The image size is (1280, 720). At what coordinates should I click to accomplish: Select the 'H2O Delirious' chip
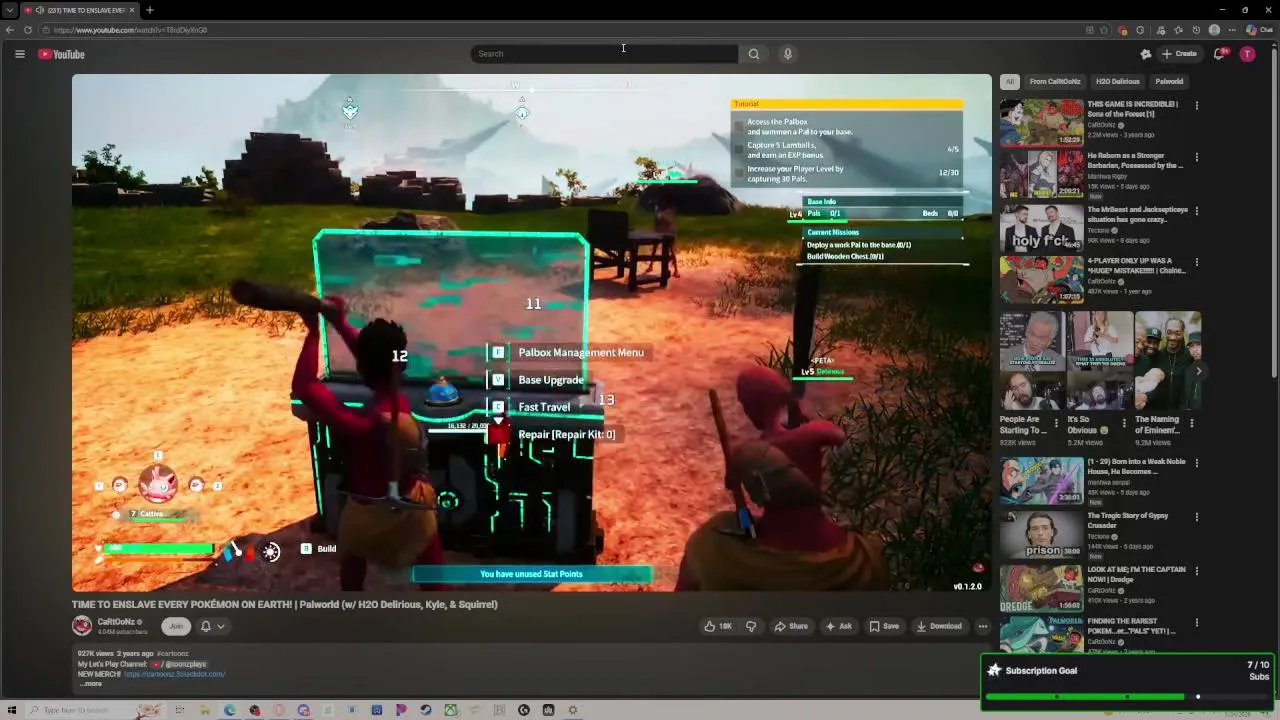1117,81
